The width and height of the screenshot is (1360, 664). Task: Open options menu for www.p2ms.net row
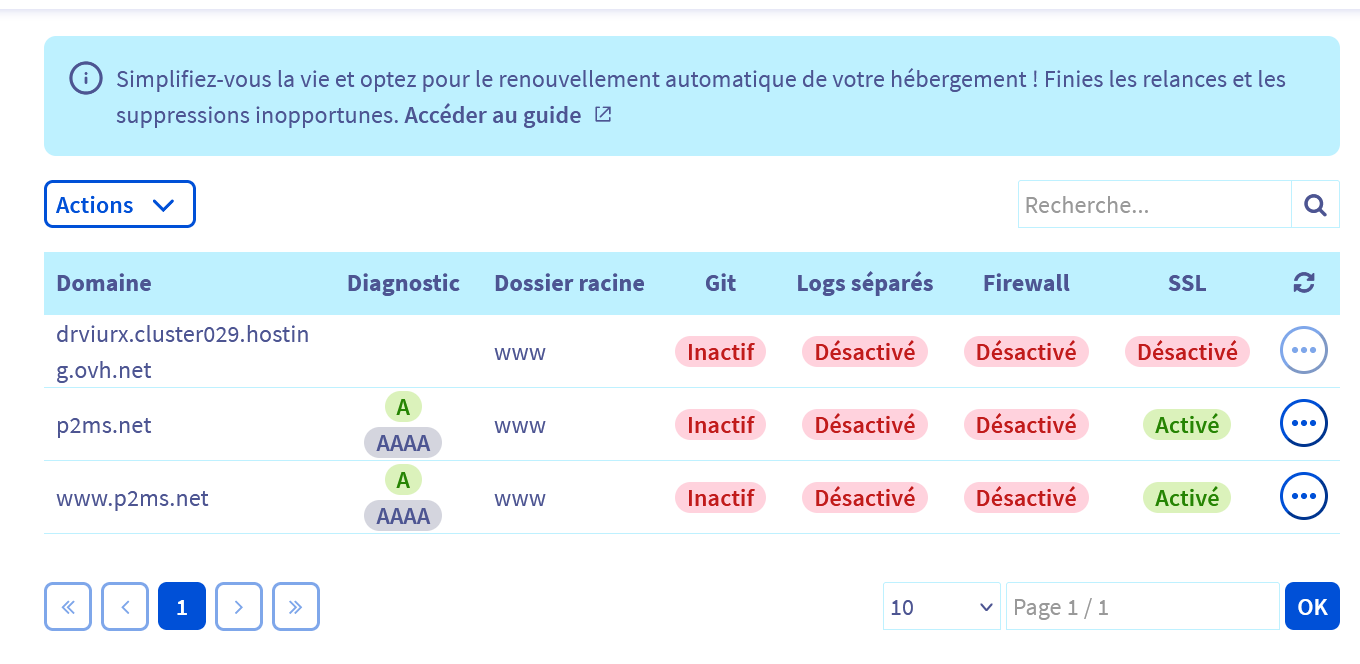1303,496
